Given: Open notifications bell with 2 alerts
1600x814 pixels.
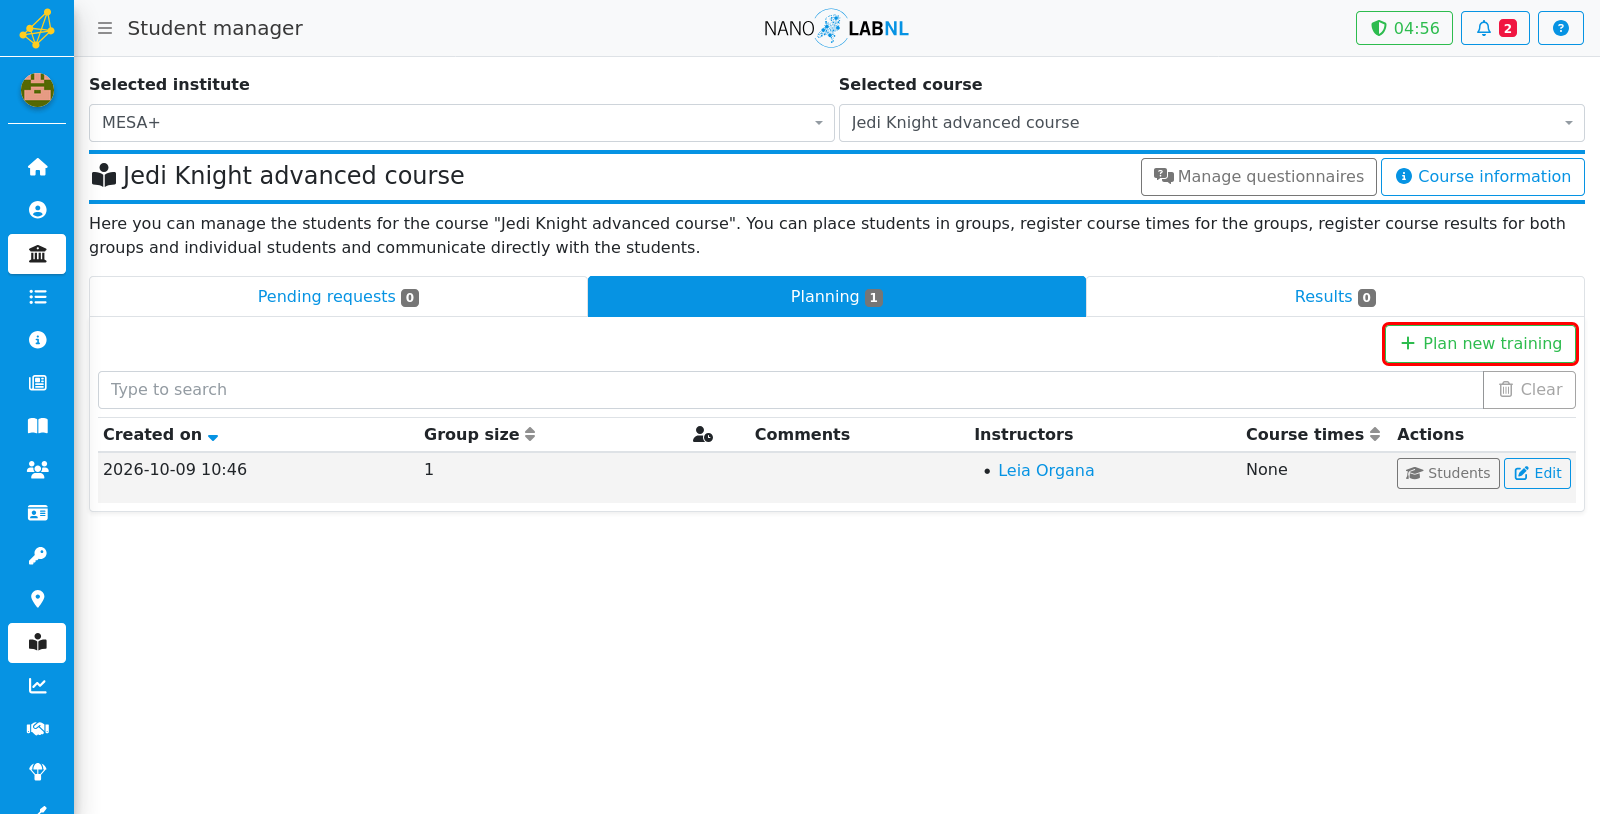Looking at the screenshot, I should pos(1495,28).
